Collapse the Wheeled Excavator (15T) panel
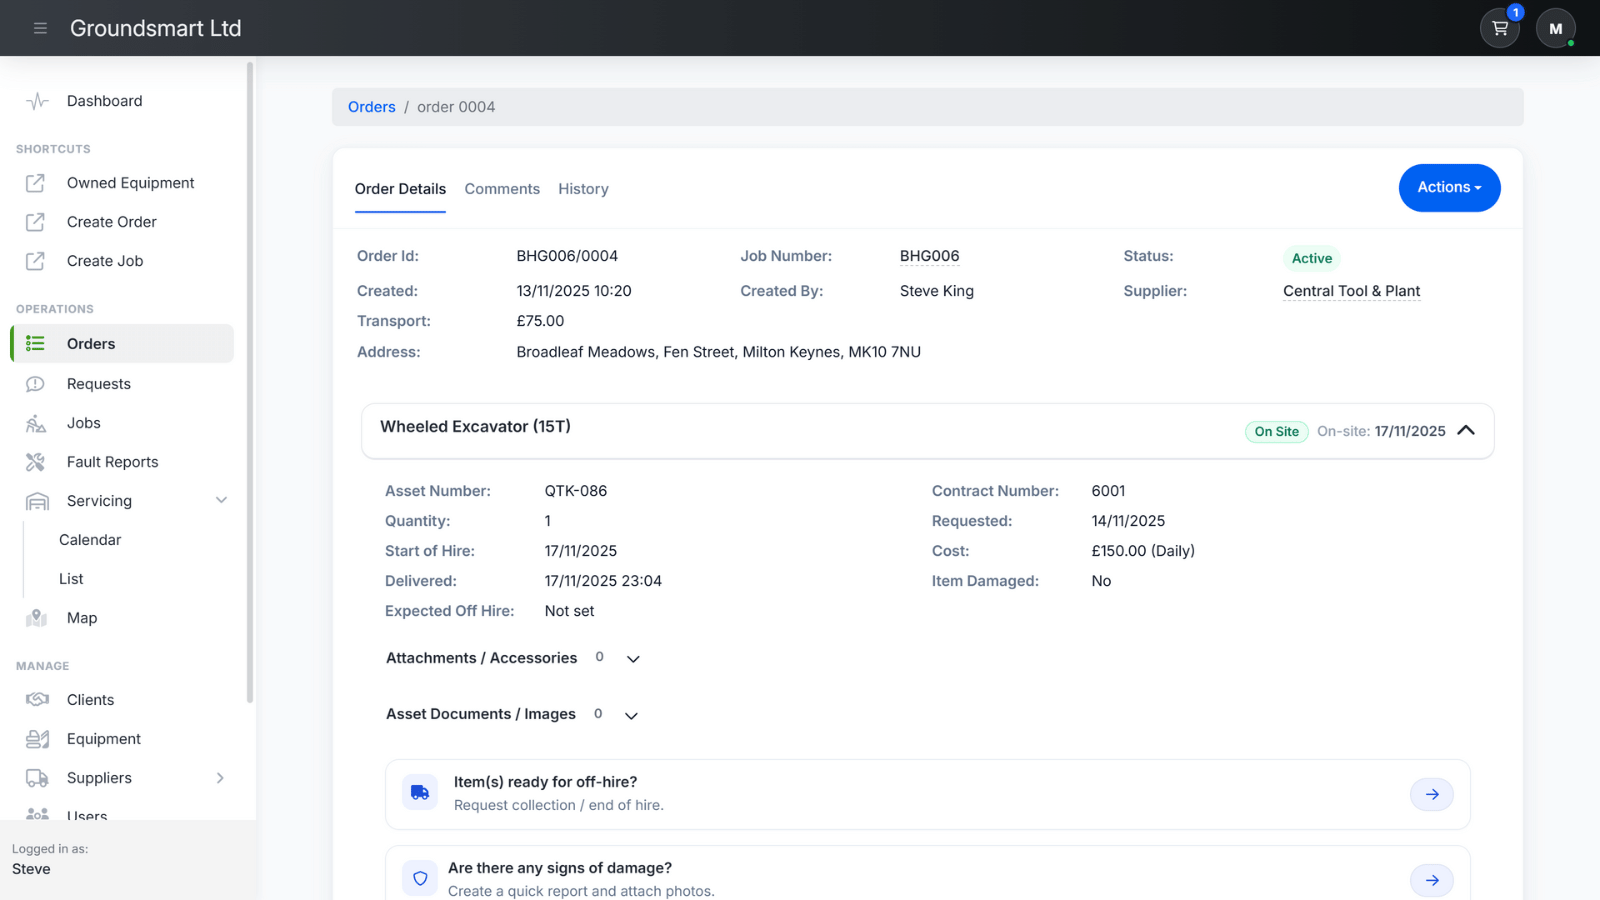The width and height of the screenshot is (1600, 900). tap(1467, 430)
